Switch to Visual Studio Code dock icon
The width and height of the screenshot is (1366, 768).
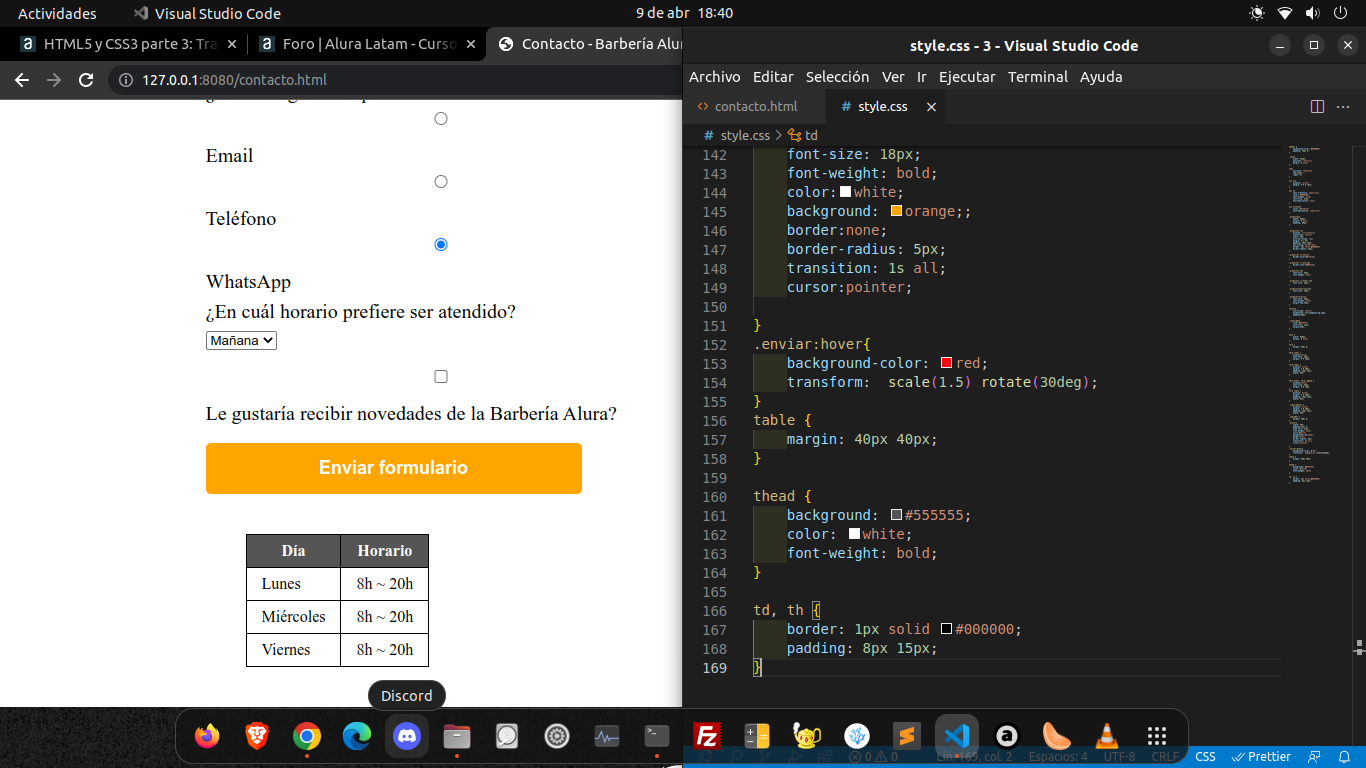click(x=957, y=736)
